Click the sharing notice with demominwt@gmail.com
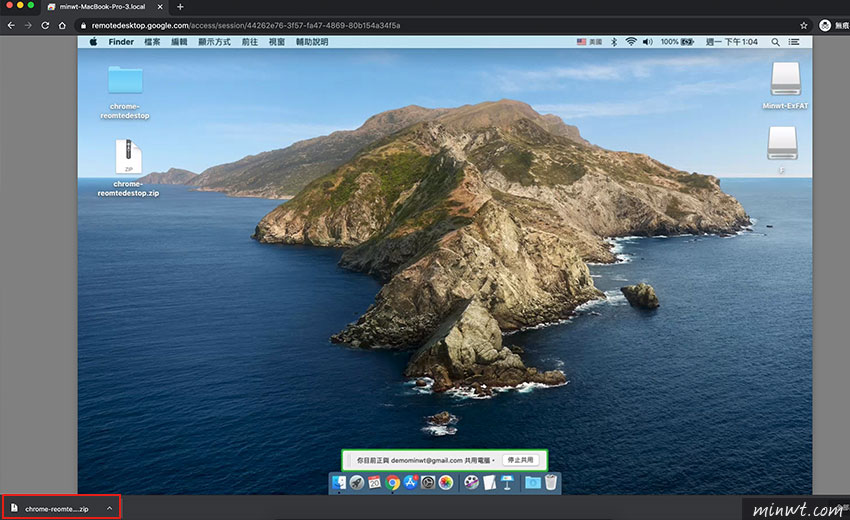Screen dimensions: 850x520 tap(426, 460)
